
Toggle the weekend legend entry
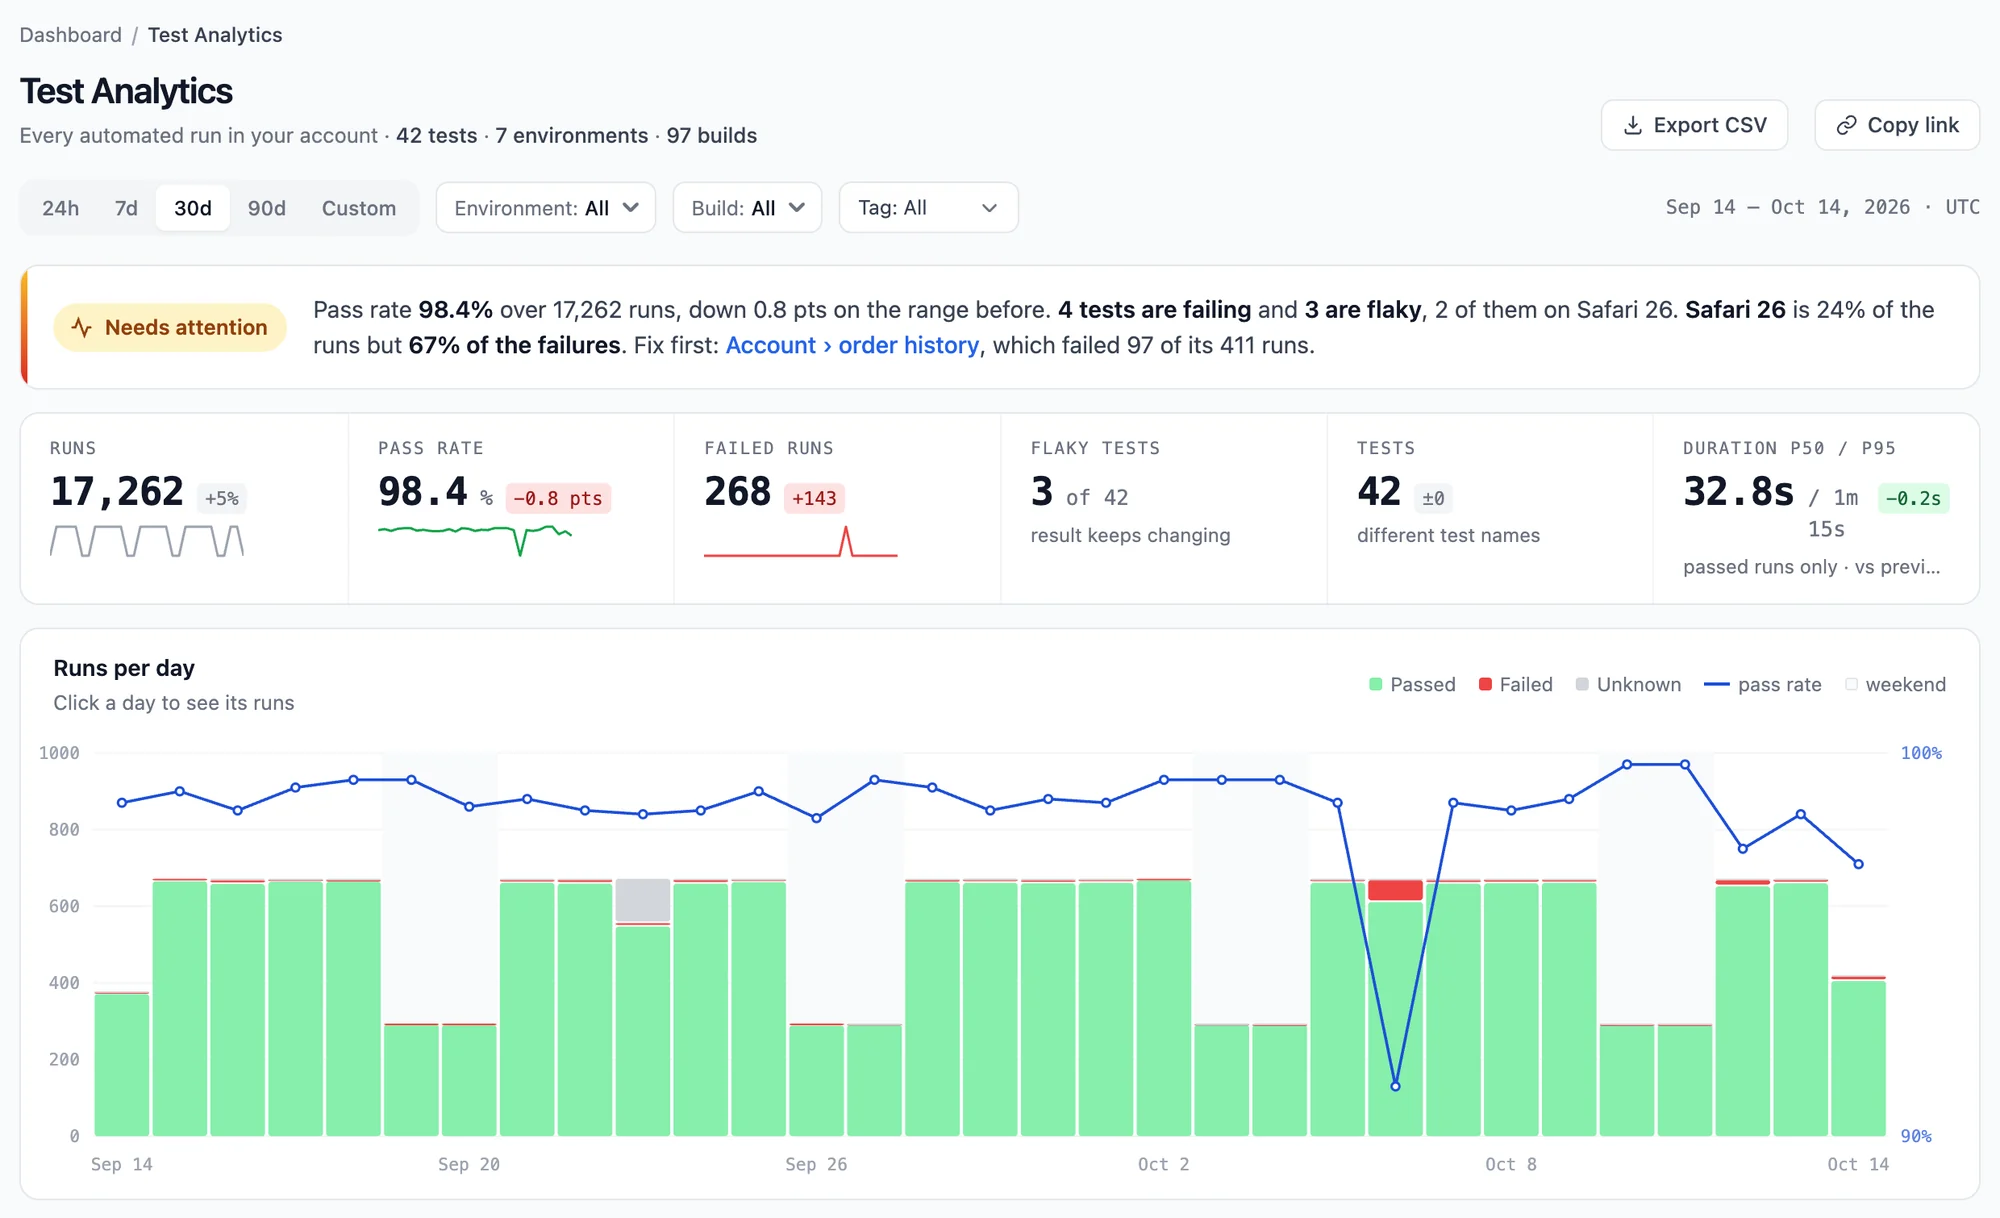click(1895, 684)
